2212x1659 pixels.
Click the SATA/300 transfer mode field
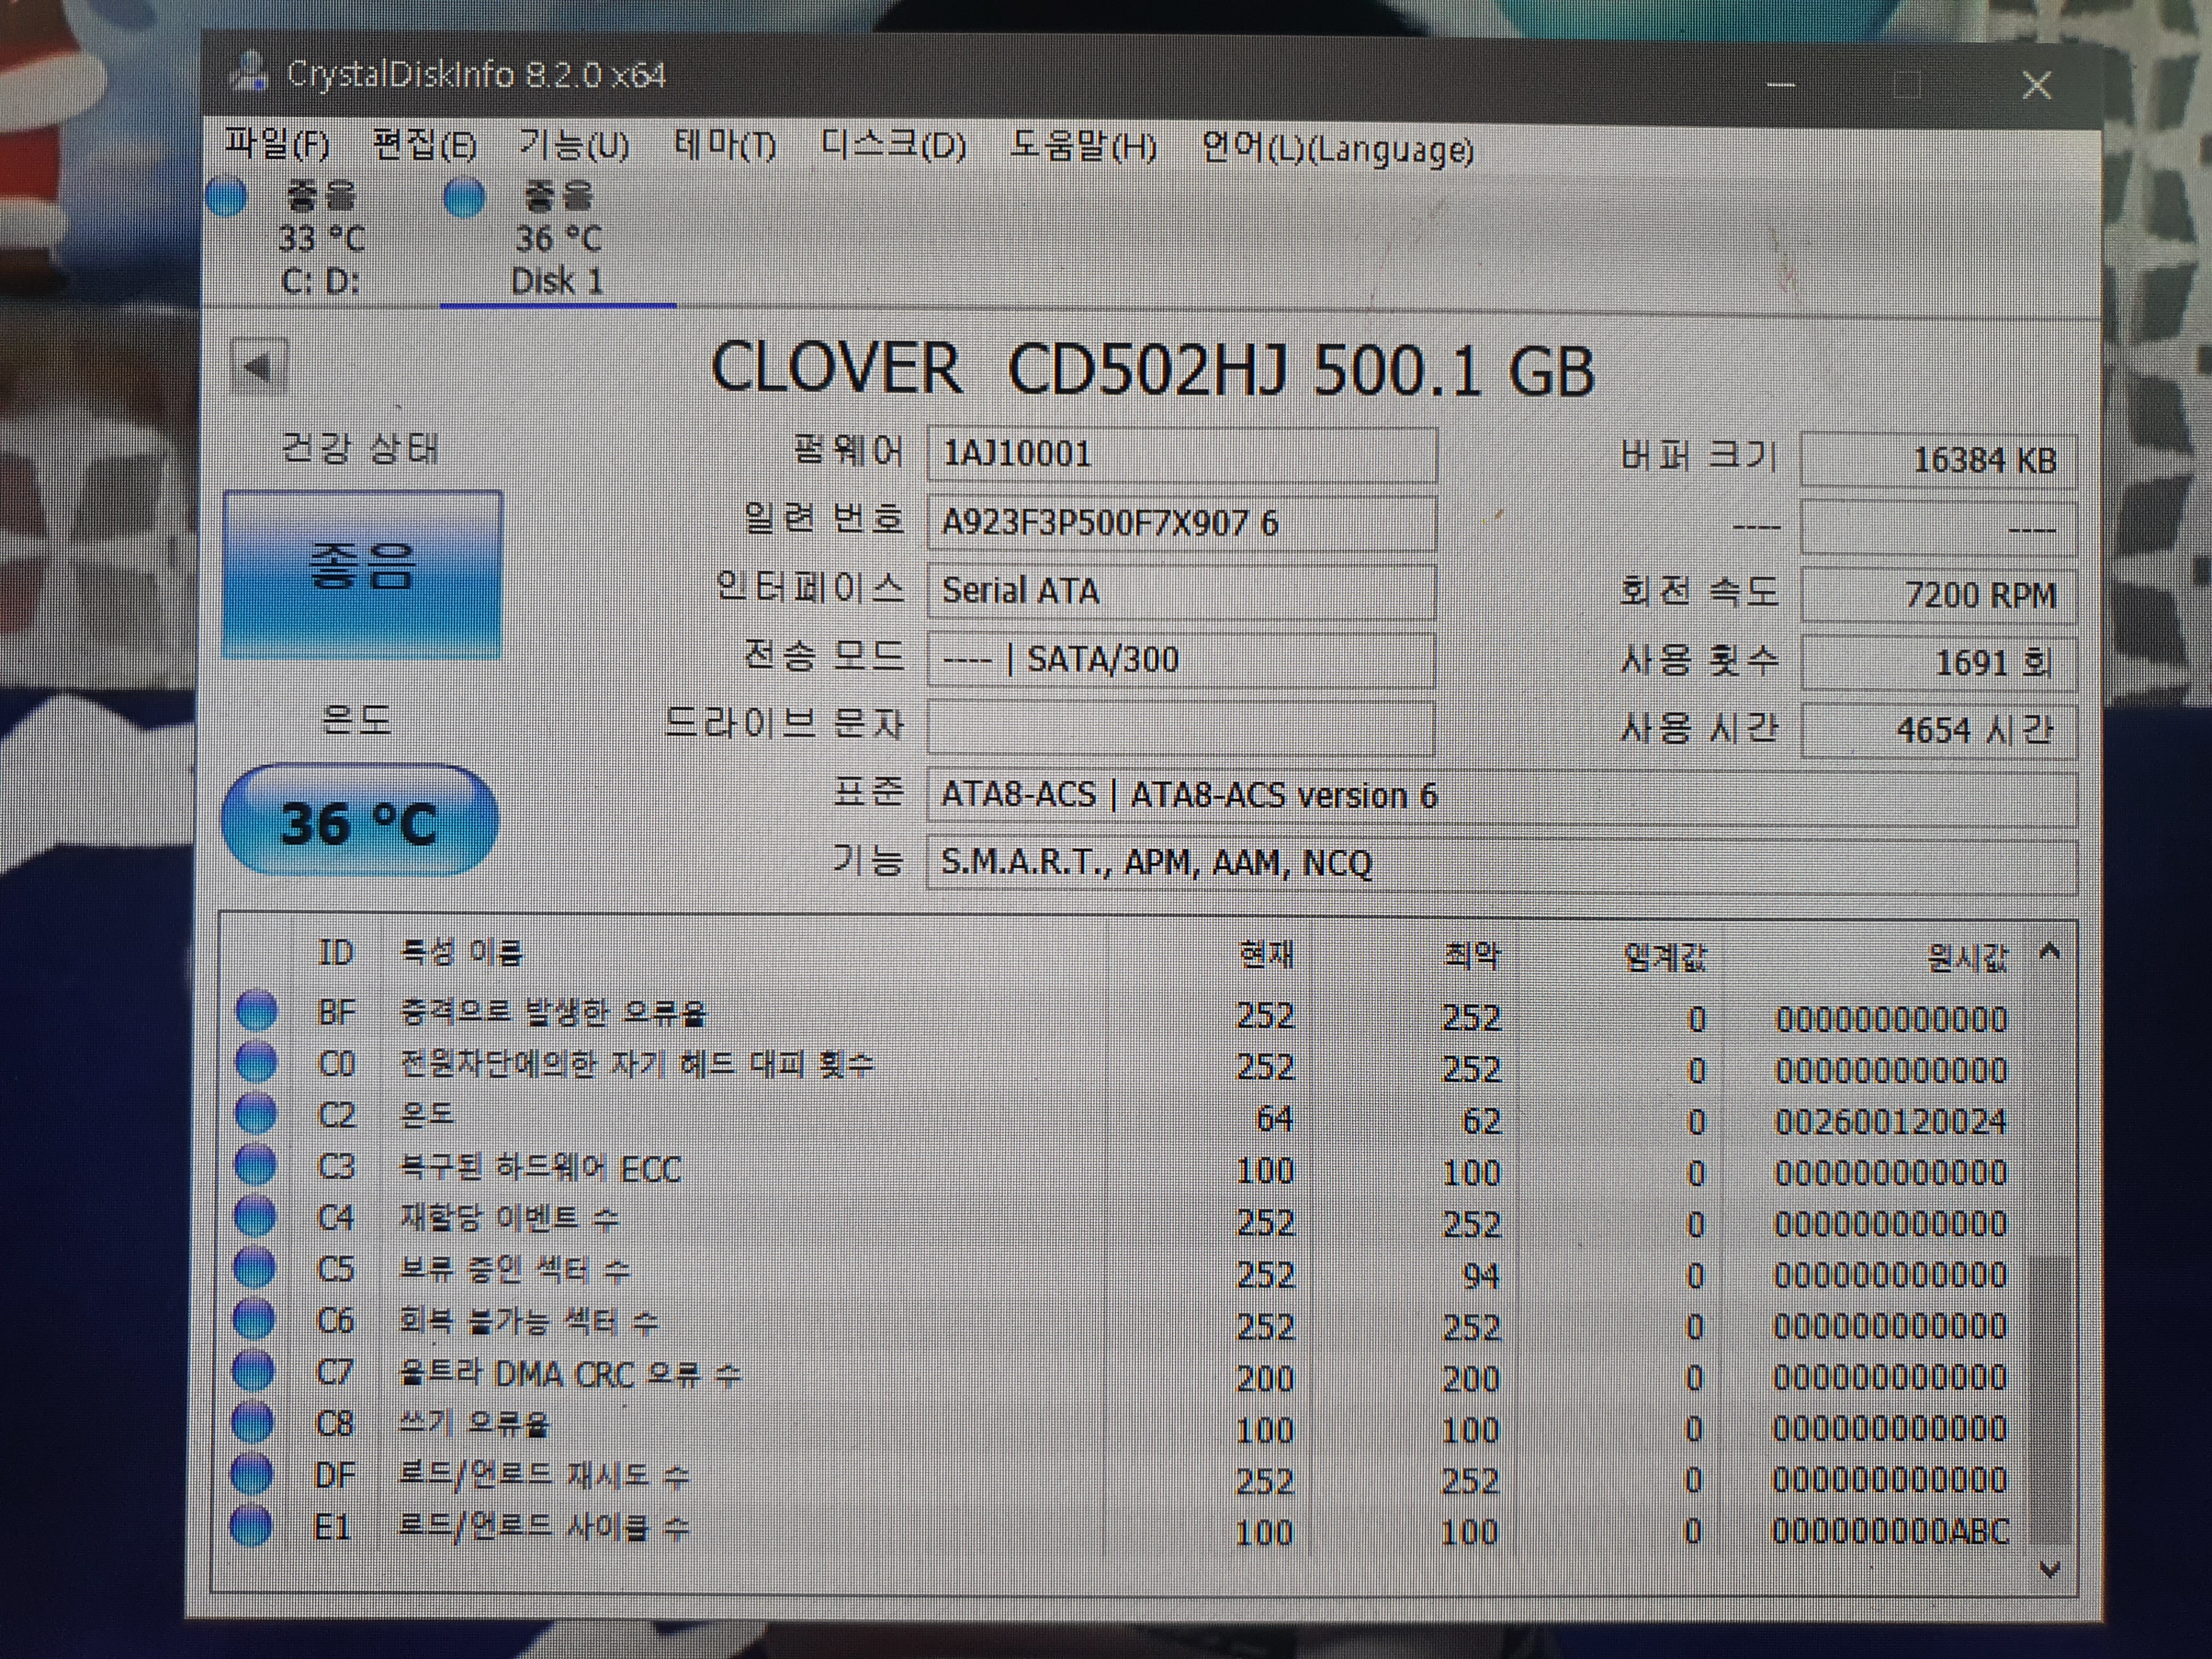(1182, 659)
